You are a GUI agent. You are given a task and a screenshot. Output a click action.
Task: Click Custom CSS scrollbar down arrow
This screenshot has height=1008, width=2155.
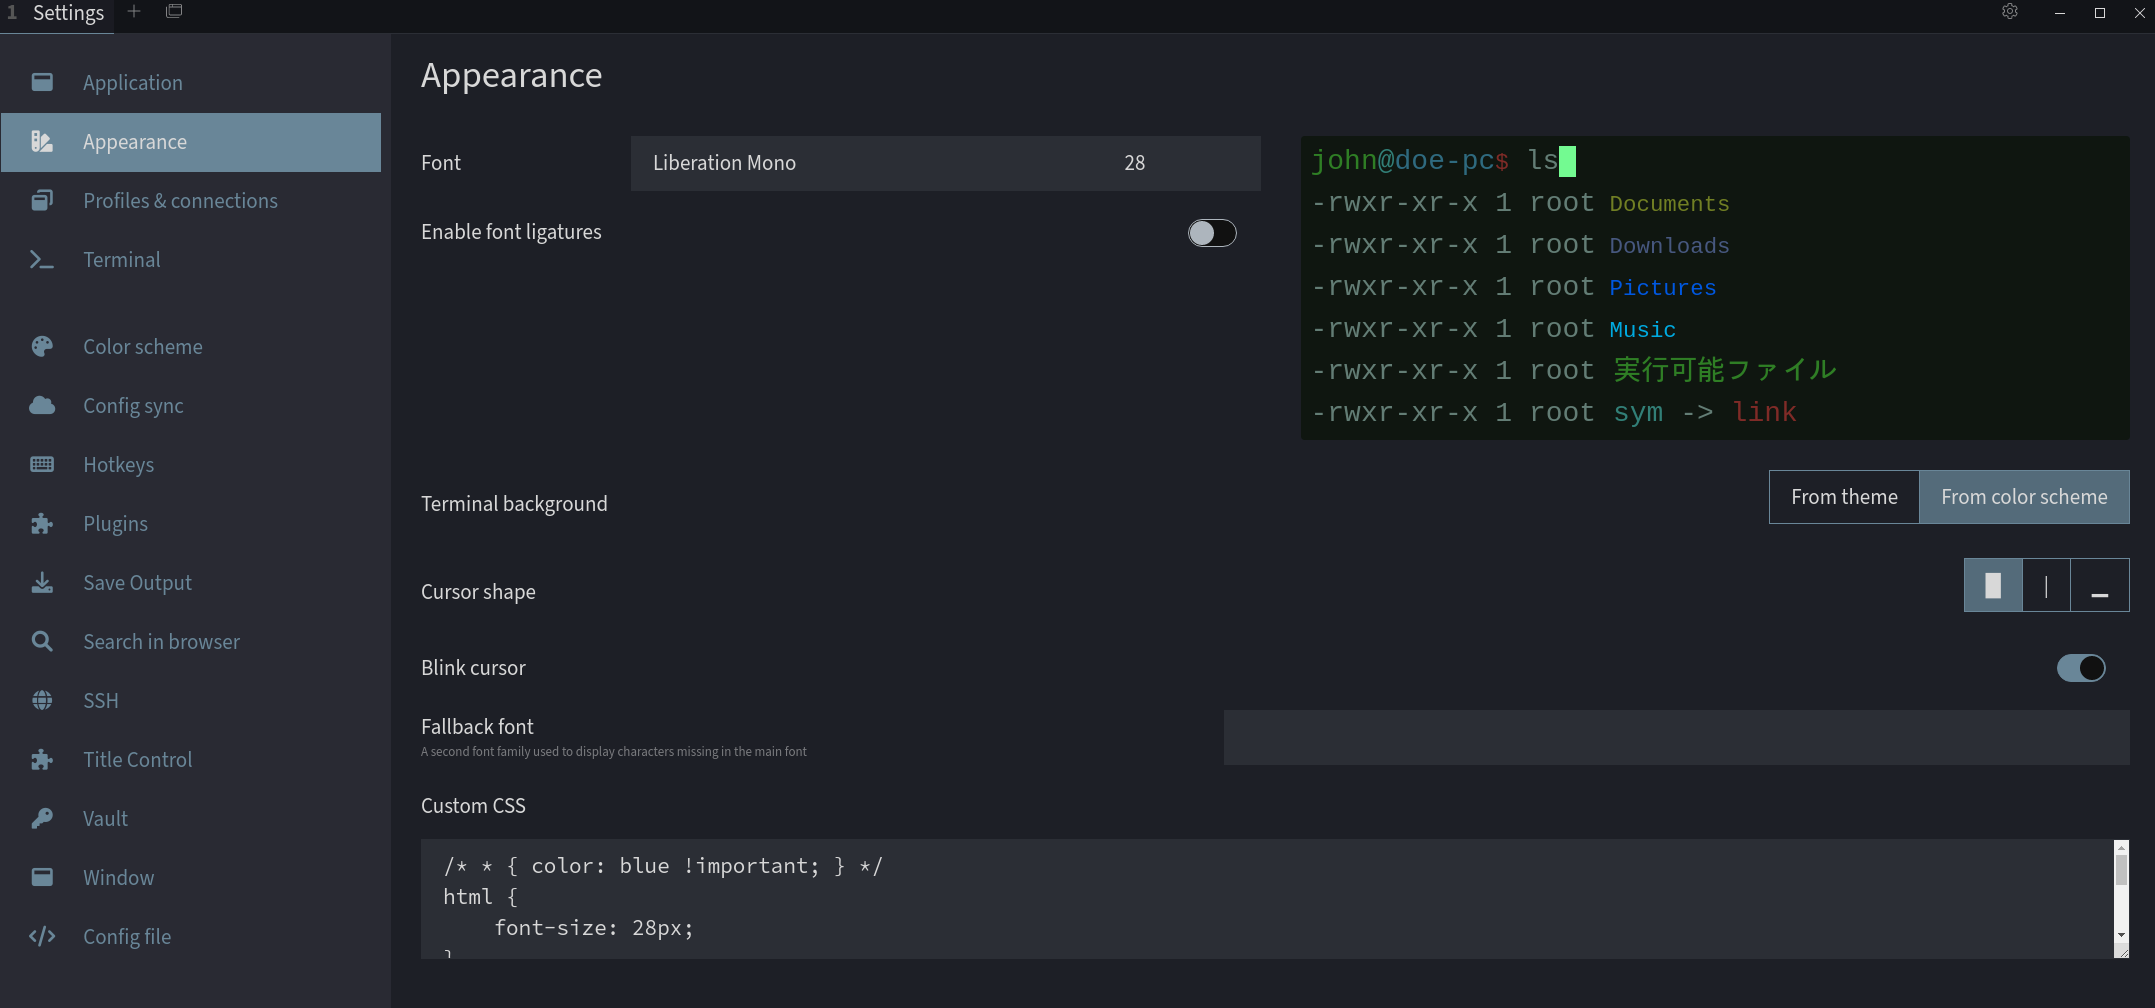2121,936
